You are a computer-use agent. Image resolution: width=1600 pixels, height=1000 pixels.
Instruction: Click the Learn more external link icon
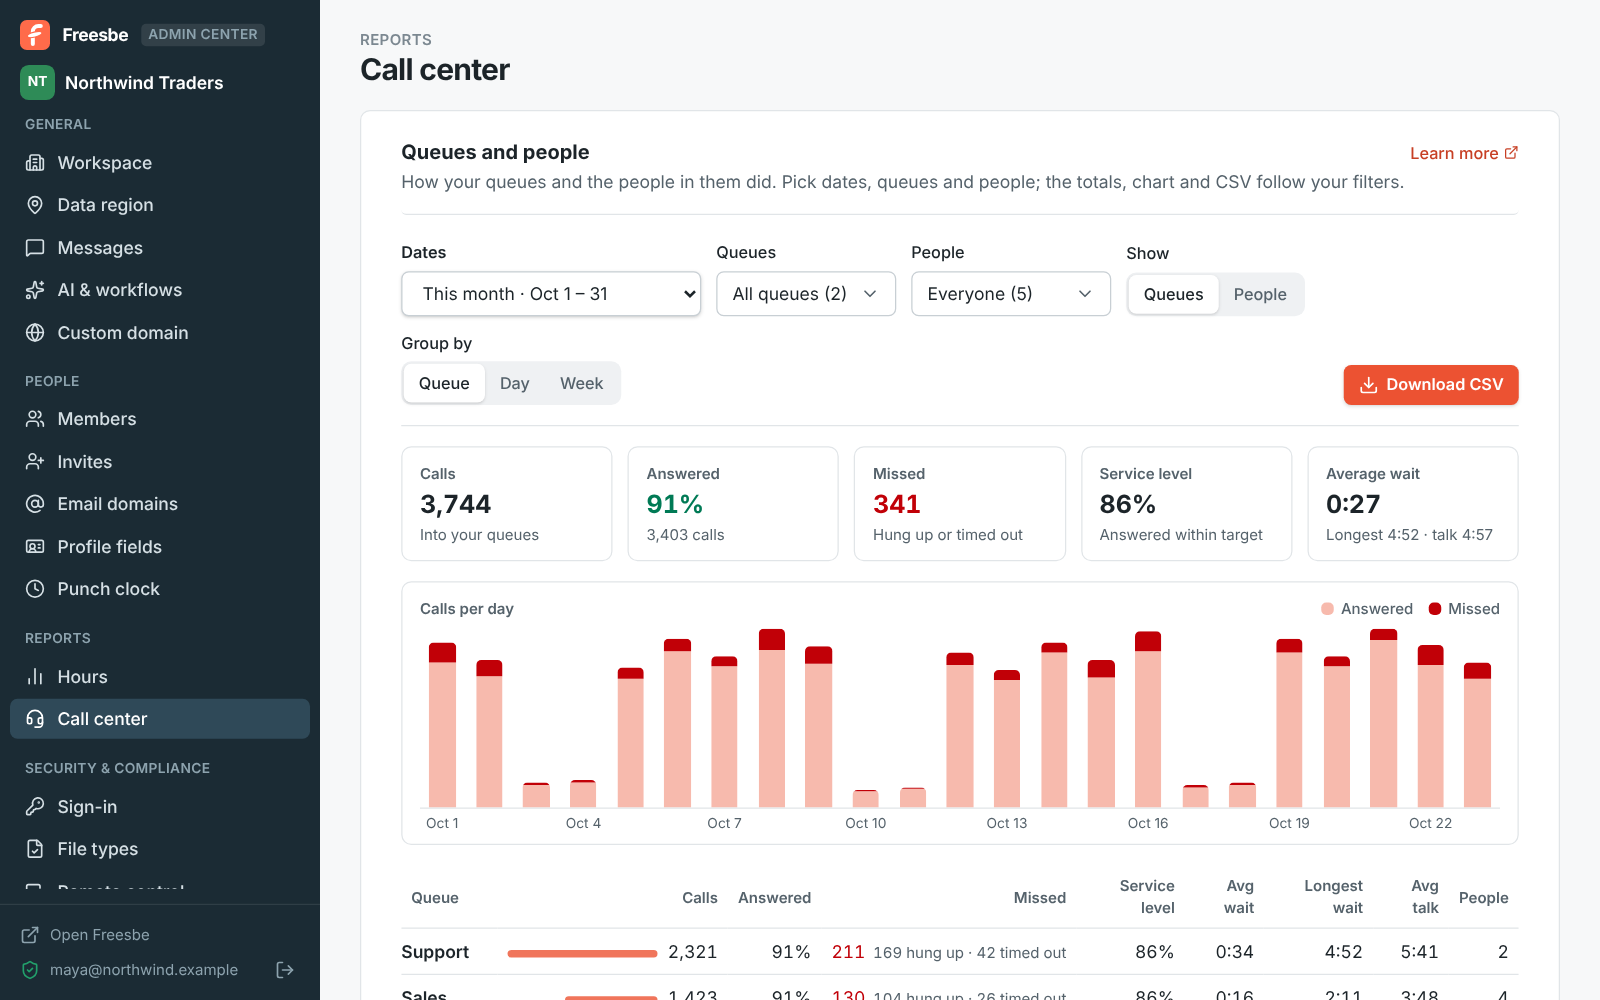tap(1511, 153)
